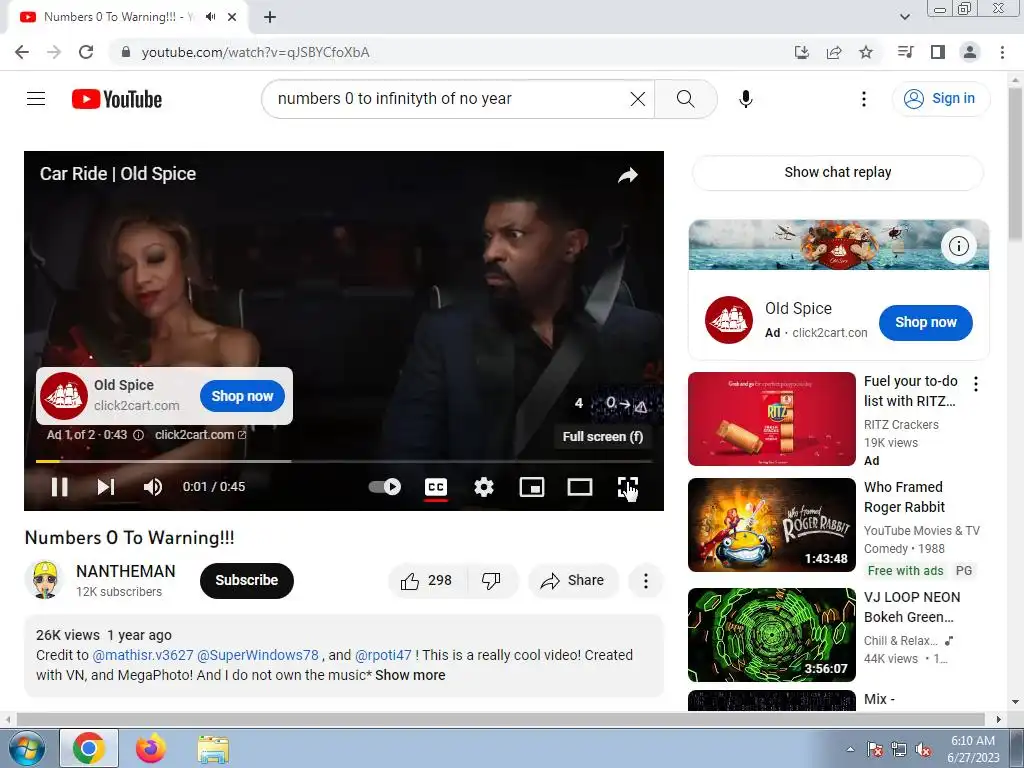
Task: Toggle closed captions CC button
Action: tap(436, 487)
